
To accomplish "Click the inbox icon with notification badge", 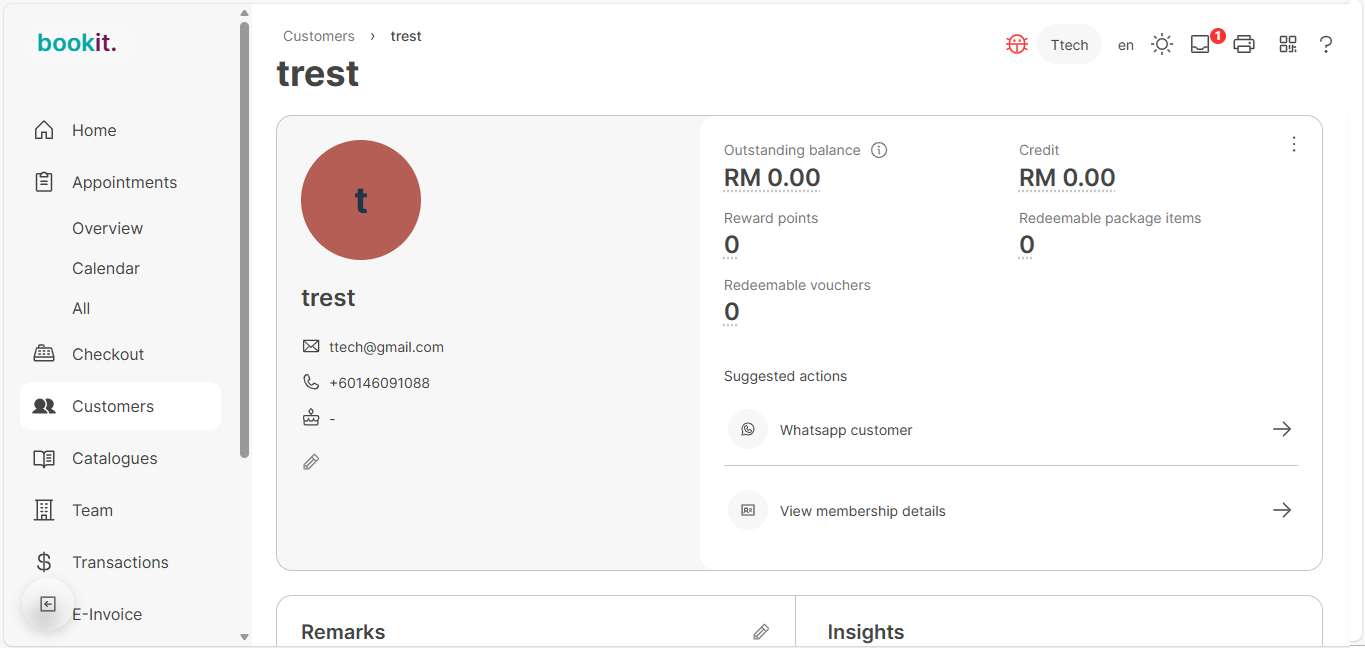I will (1199, 44).
